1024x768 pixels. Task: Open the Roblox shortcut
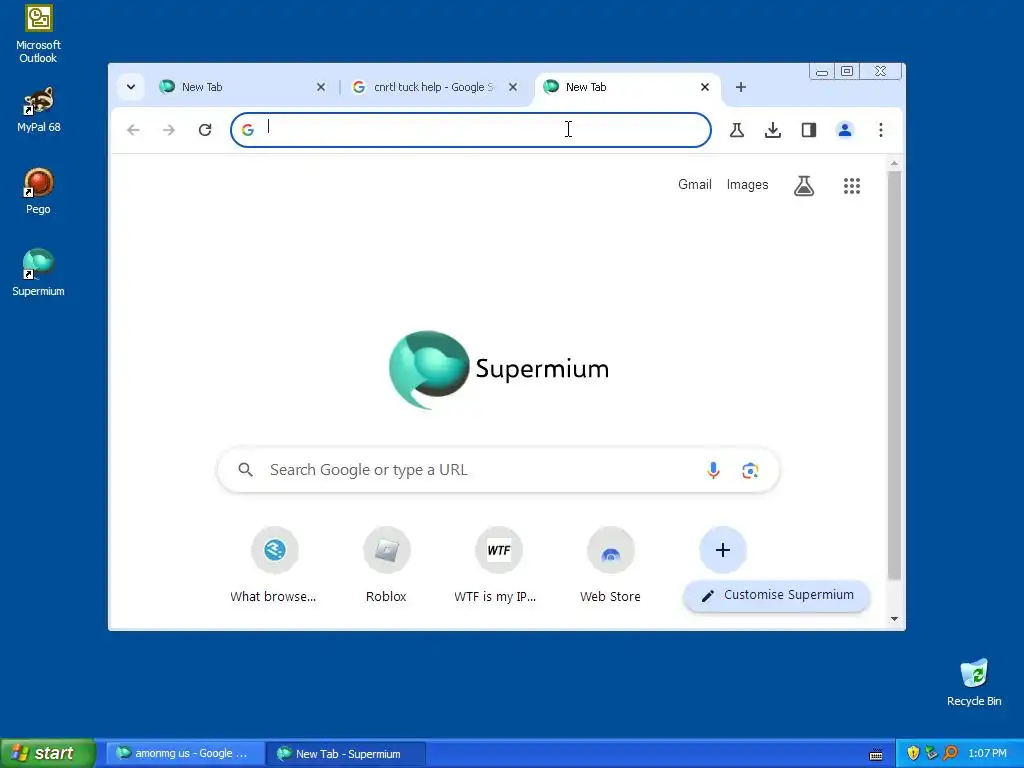[387, 566]
